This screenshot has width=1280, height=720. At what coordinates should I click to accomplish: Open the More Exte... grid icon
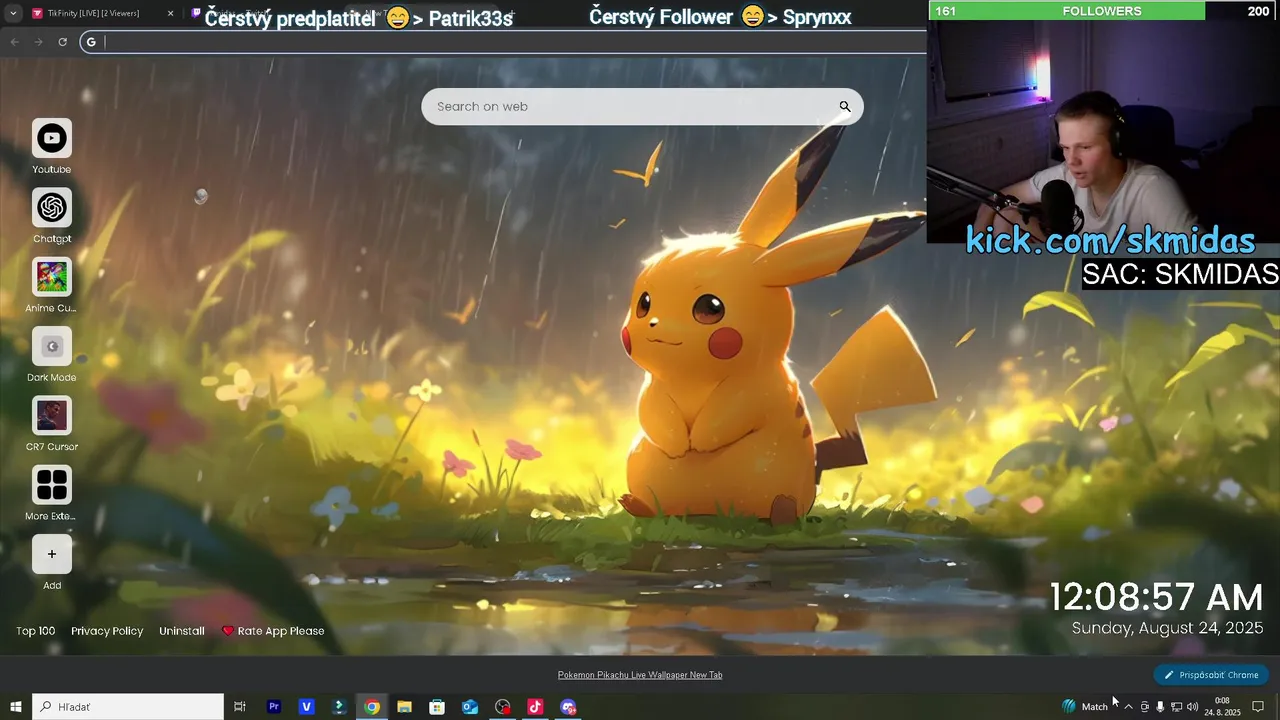pos(52,485)
